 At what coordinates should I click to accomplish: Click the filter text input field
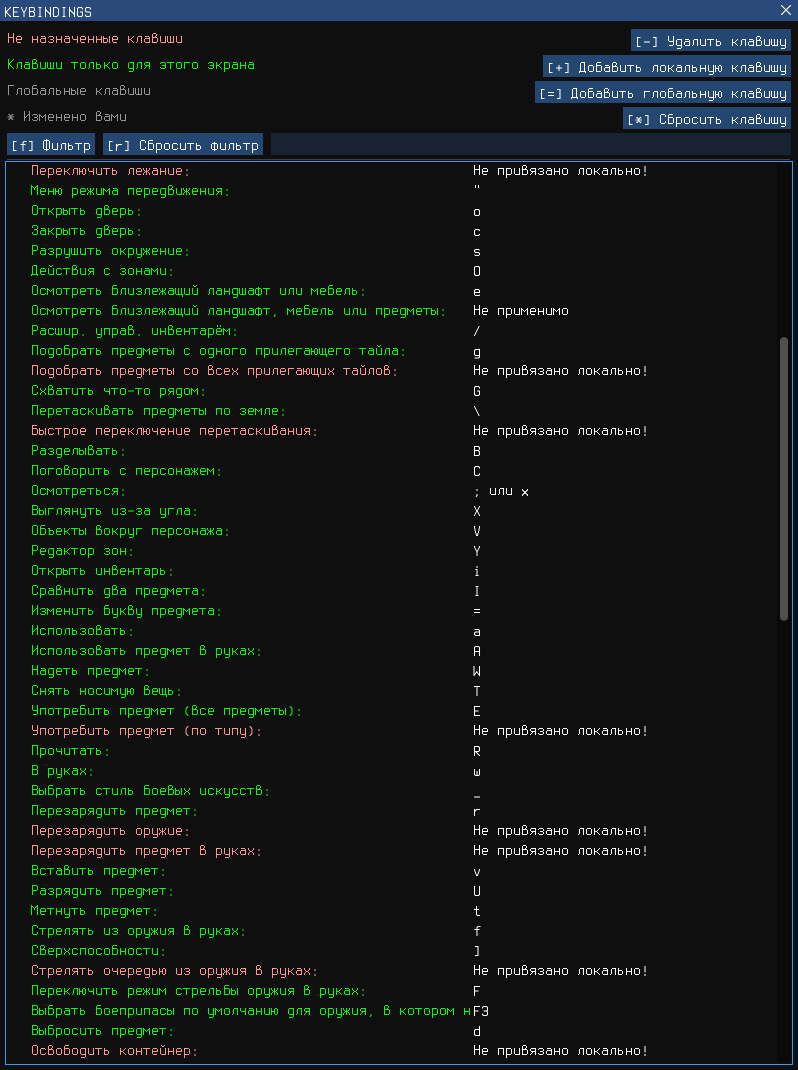530,145
